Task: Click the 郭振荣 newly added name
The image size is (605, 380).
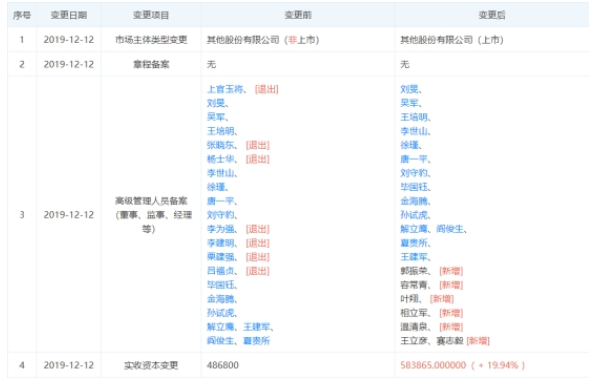Action: coord(414,271)
